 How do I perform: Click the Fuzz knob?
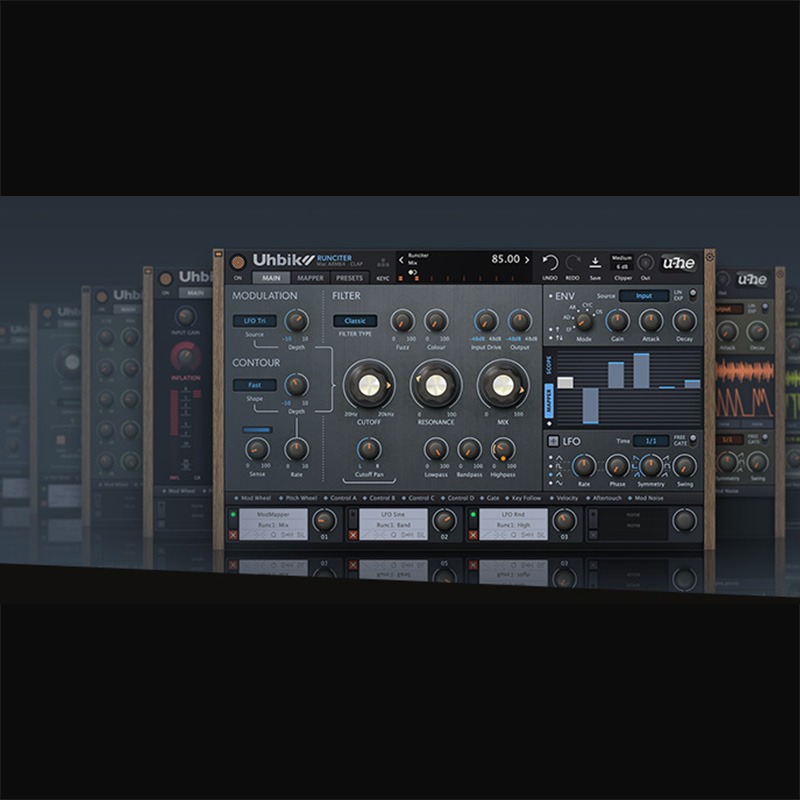pyautogui.click(x=403, y=321)
